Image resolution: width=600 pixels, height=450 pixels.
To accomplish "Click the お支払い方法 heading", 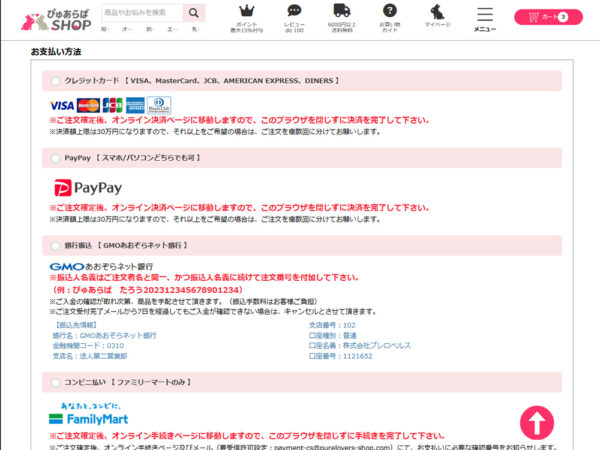I will 56,52.
